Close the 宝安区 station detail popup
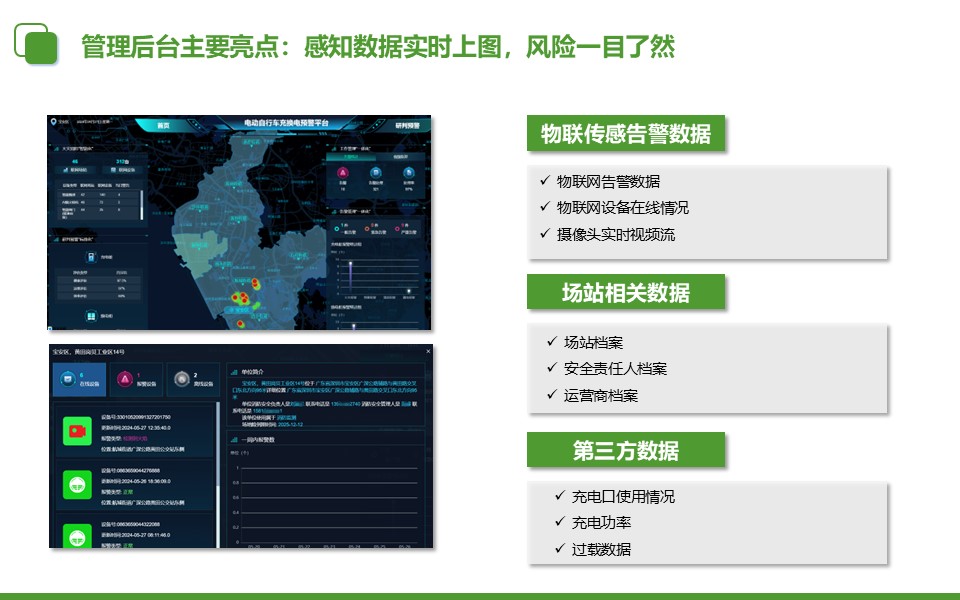960x600 pixels. (x=428, y=351)
